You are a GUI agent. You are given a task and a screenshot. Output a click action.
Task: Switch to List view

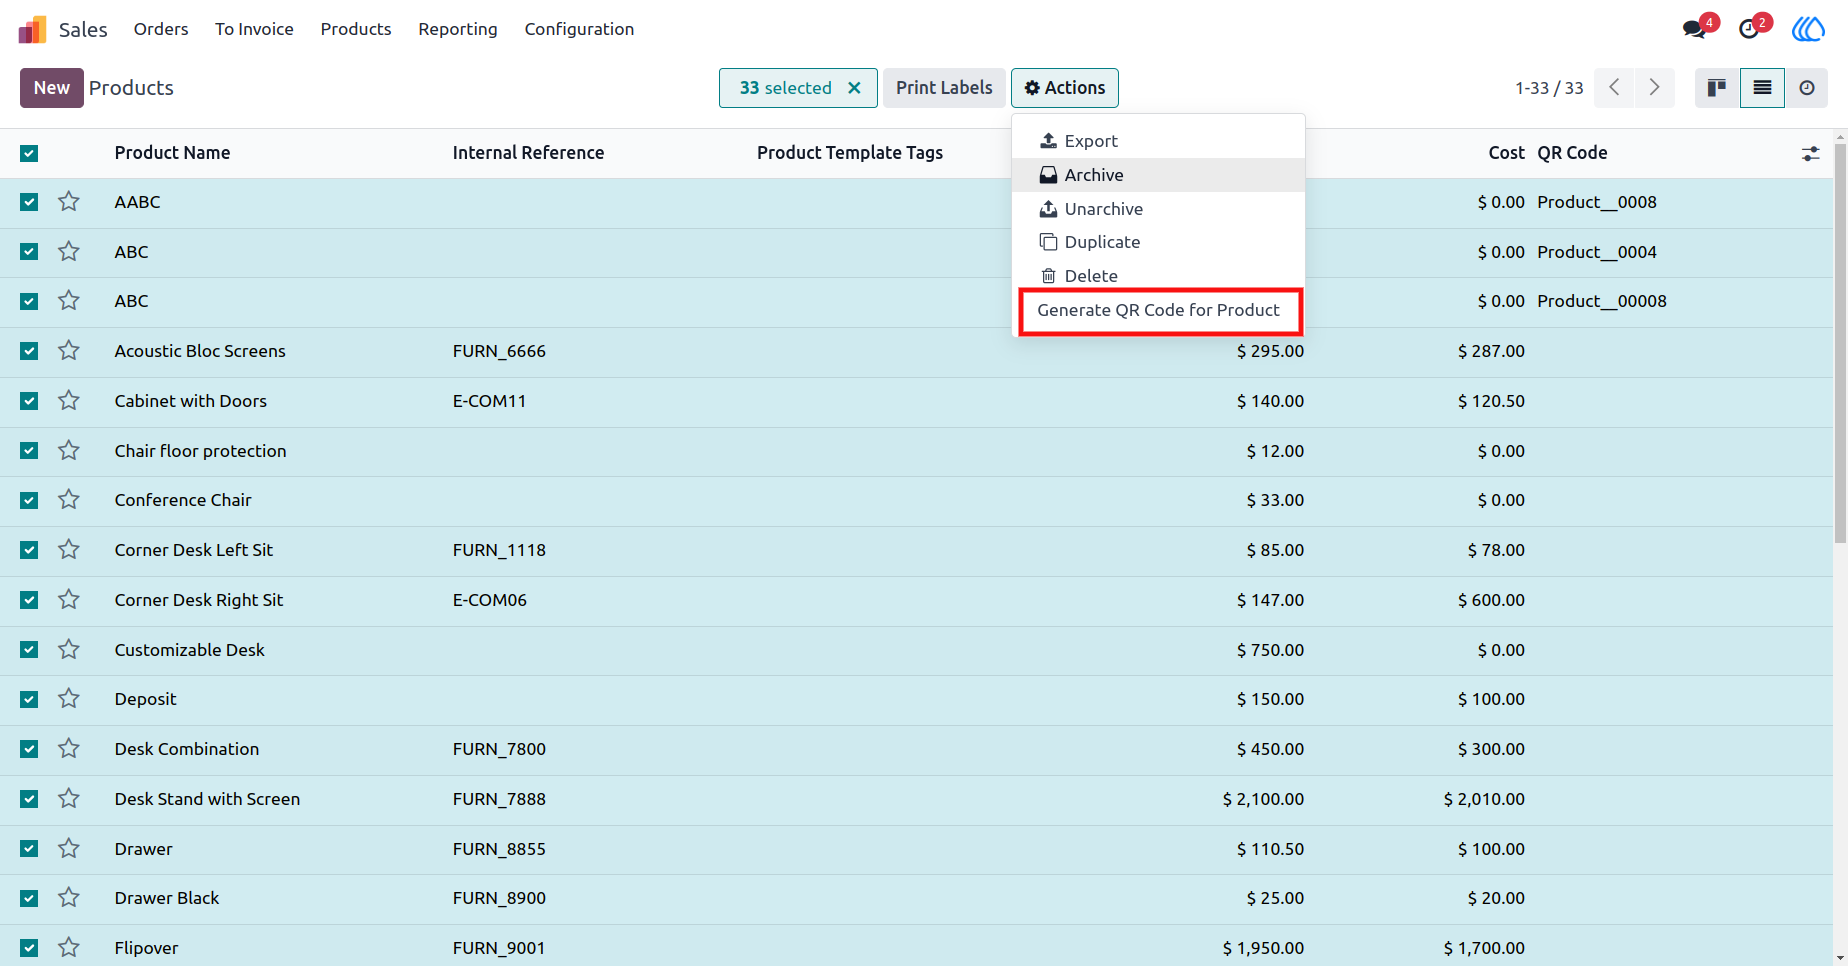(1762, 88)
